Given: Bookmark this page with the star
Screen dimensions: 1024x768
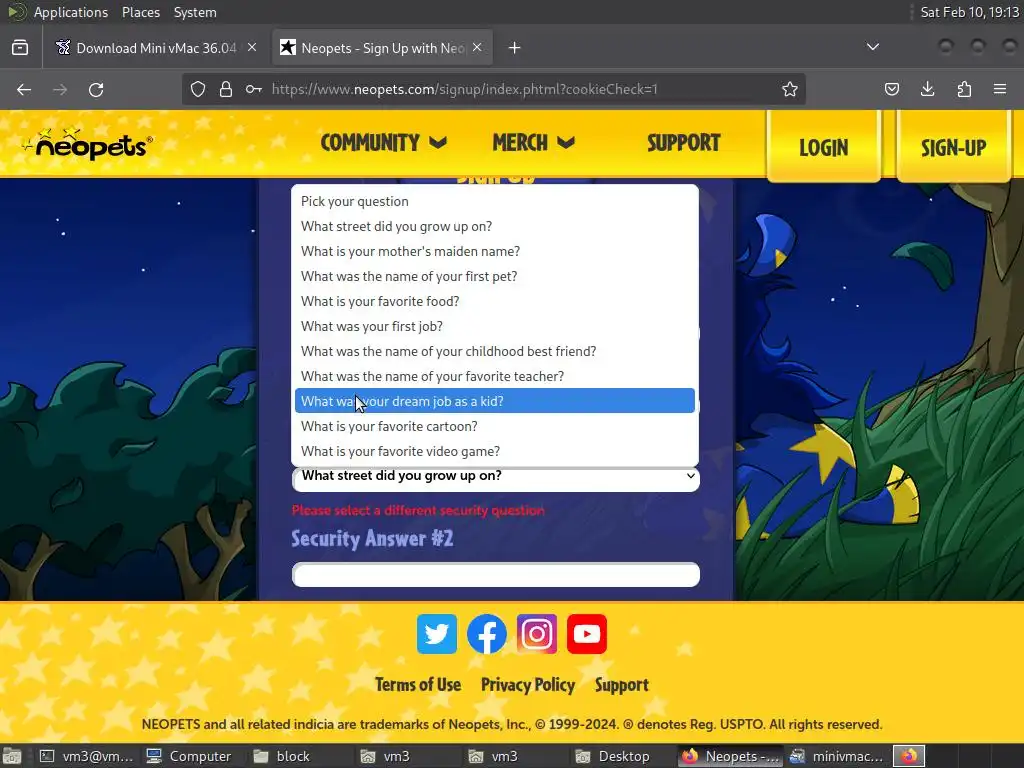Looking at the screenshot, I should tap(790, 89).
